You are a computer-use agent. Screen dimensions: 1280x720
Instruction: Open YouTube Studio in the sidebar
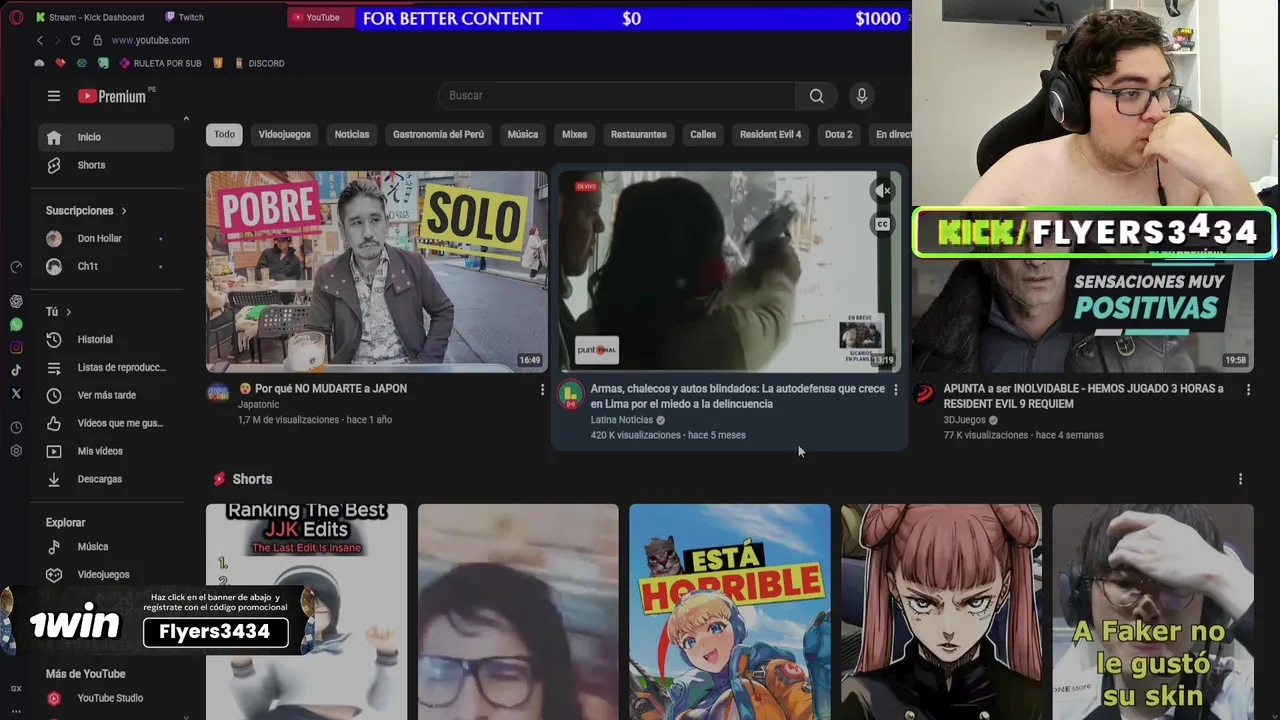(x=106, y=698)
